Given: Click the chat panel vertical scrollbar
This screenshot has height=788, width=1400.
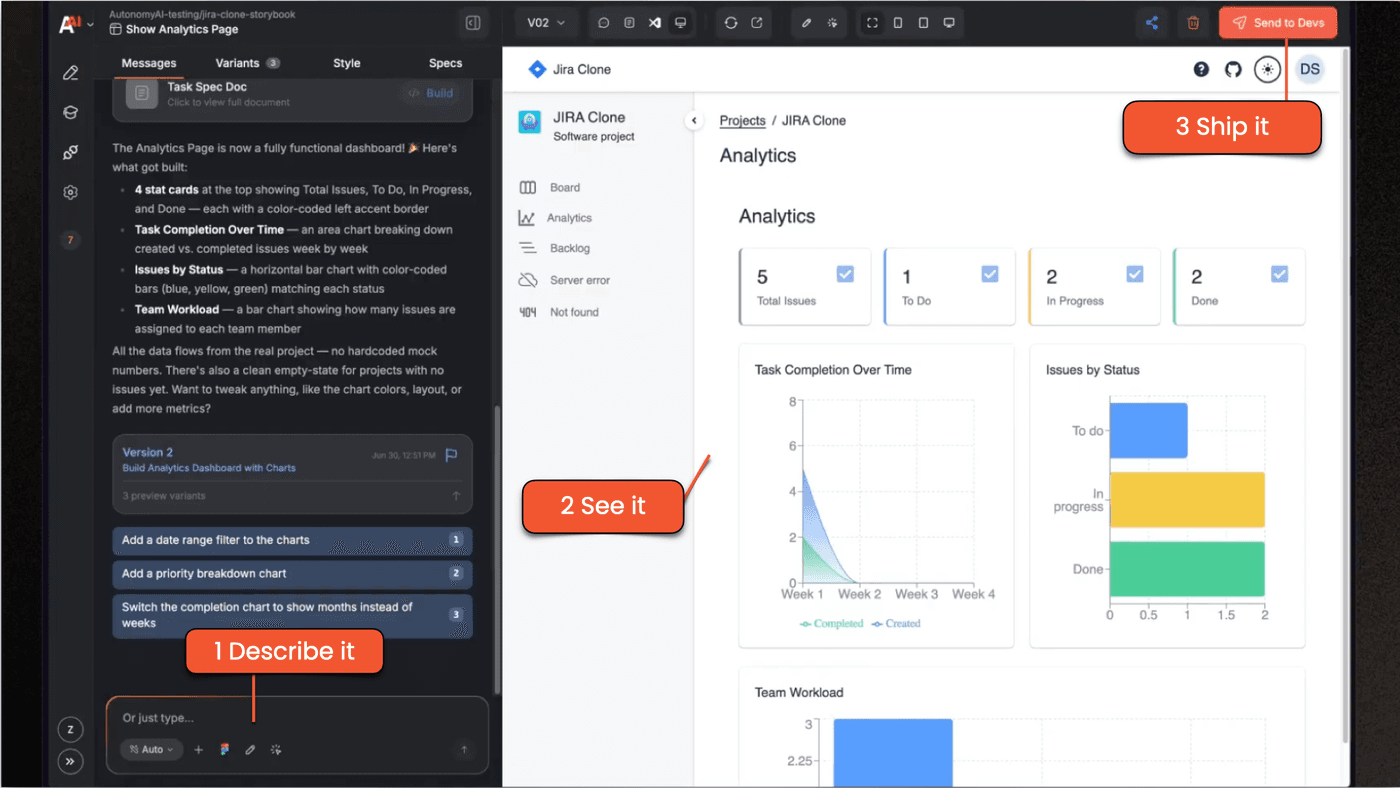Looking at the screenshot, I should pos(497,550).
